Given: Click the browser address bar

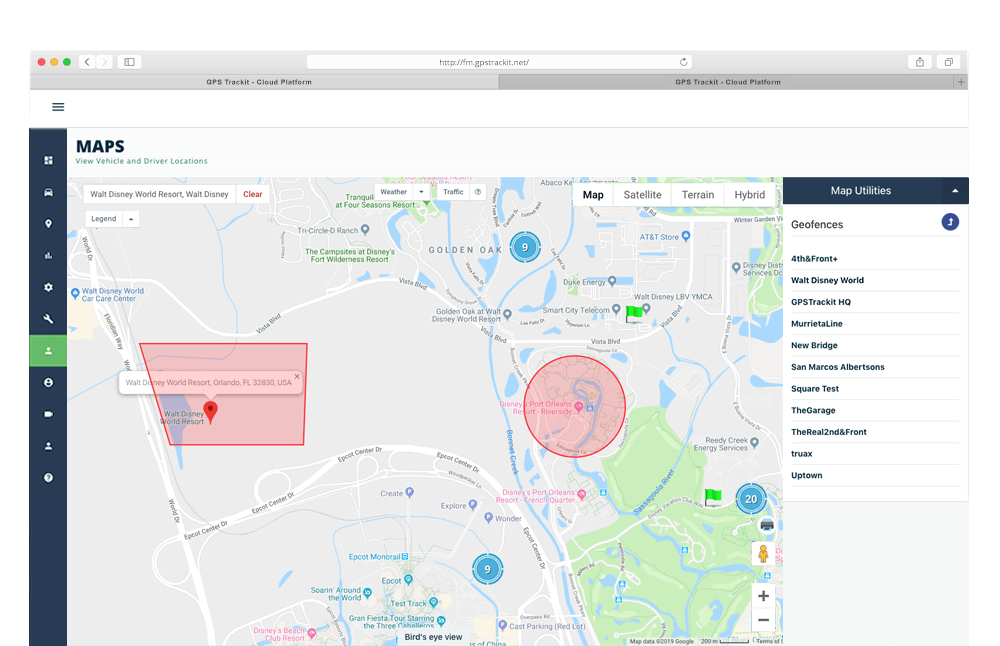Looking at the screenshot, I should pyautogui.click(x=499, y=62).
